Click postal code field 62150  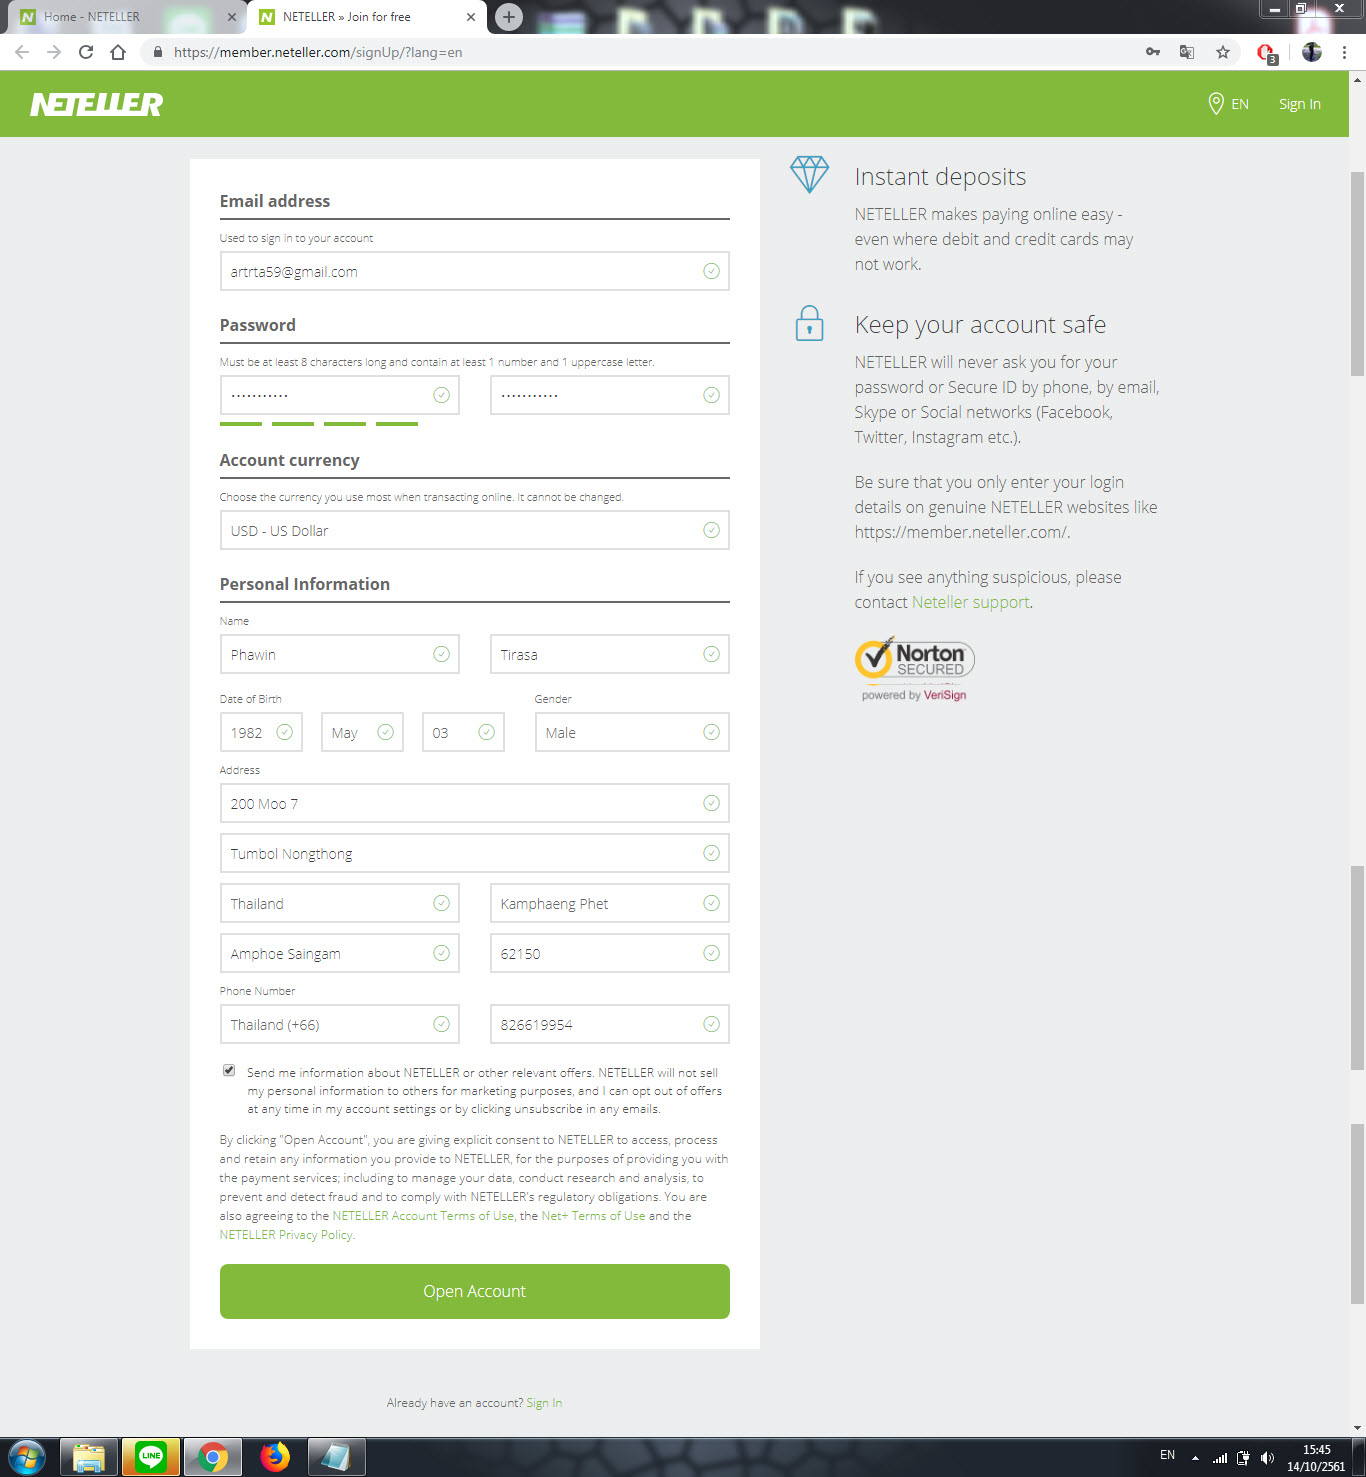click(x=609, y=953)
